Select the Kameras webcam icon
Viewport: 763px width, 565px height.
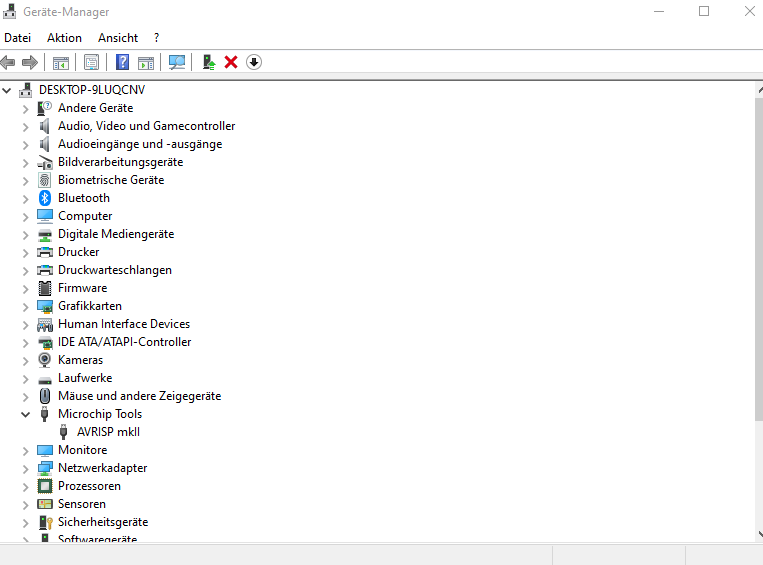point(45,360)
